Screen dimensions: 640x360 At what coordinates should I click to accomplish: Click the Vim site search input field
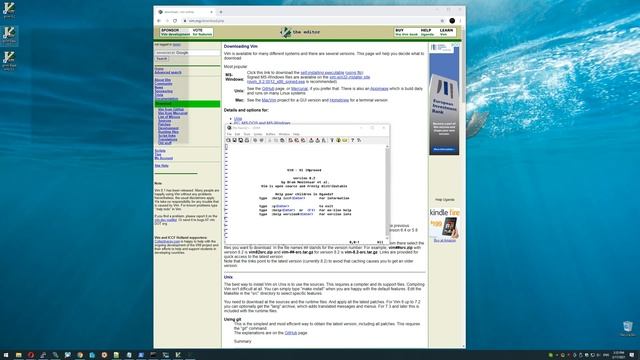pos(187,53)
